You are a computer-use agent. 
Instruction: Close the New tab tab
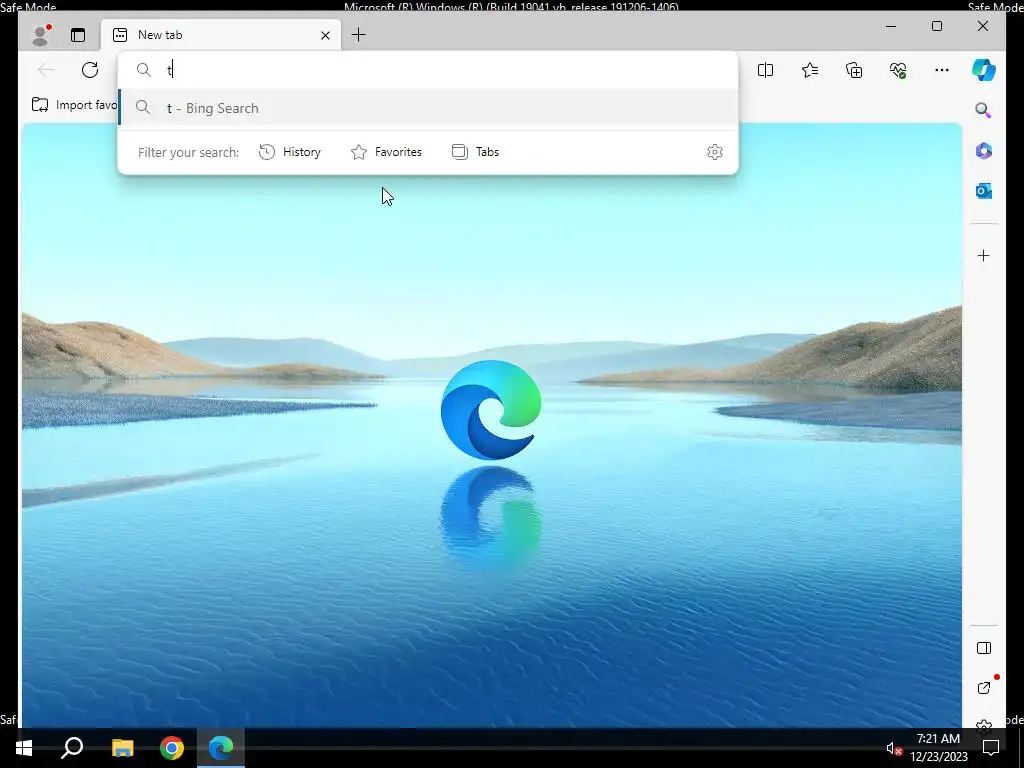tap(325, 35)
